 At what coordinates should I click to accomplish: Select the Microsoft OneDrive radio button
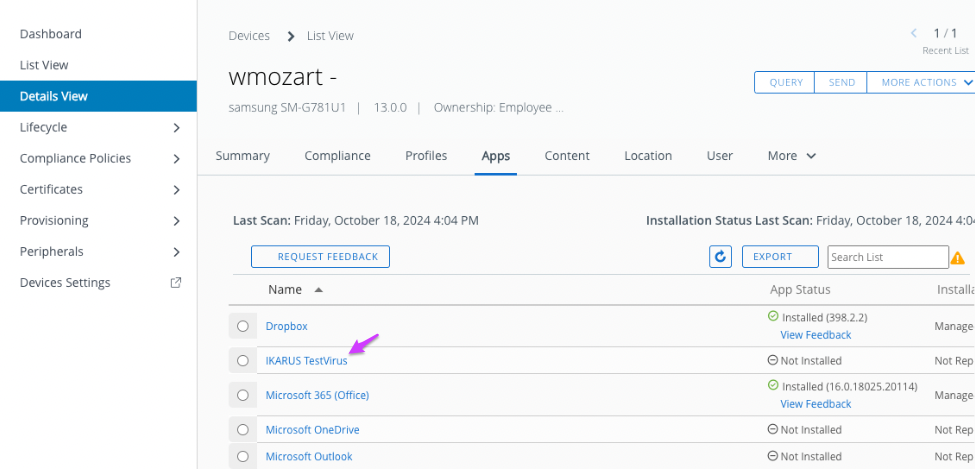(x=243, y=430)
